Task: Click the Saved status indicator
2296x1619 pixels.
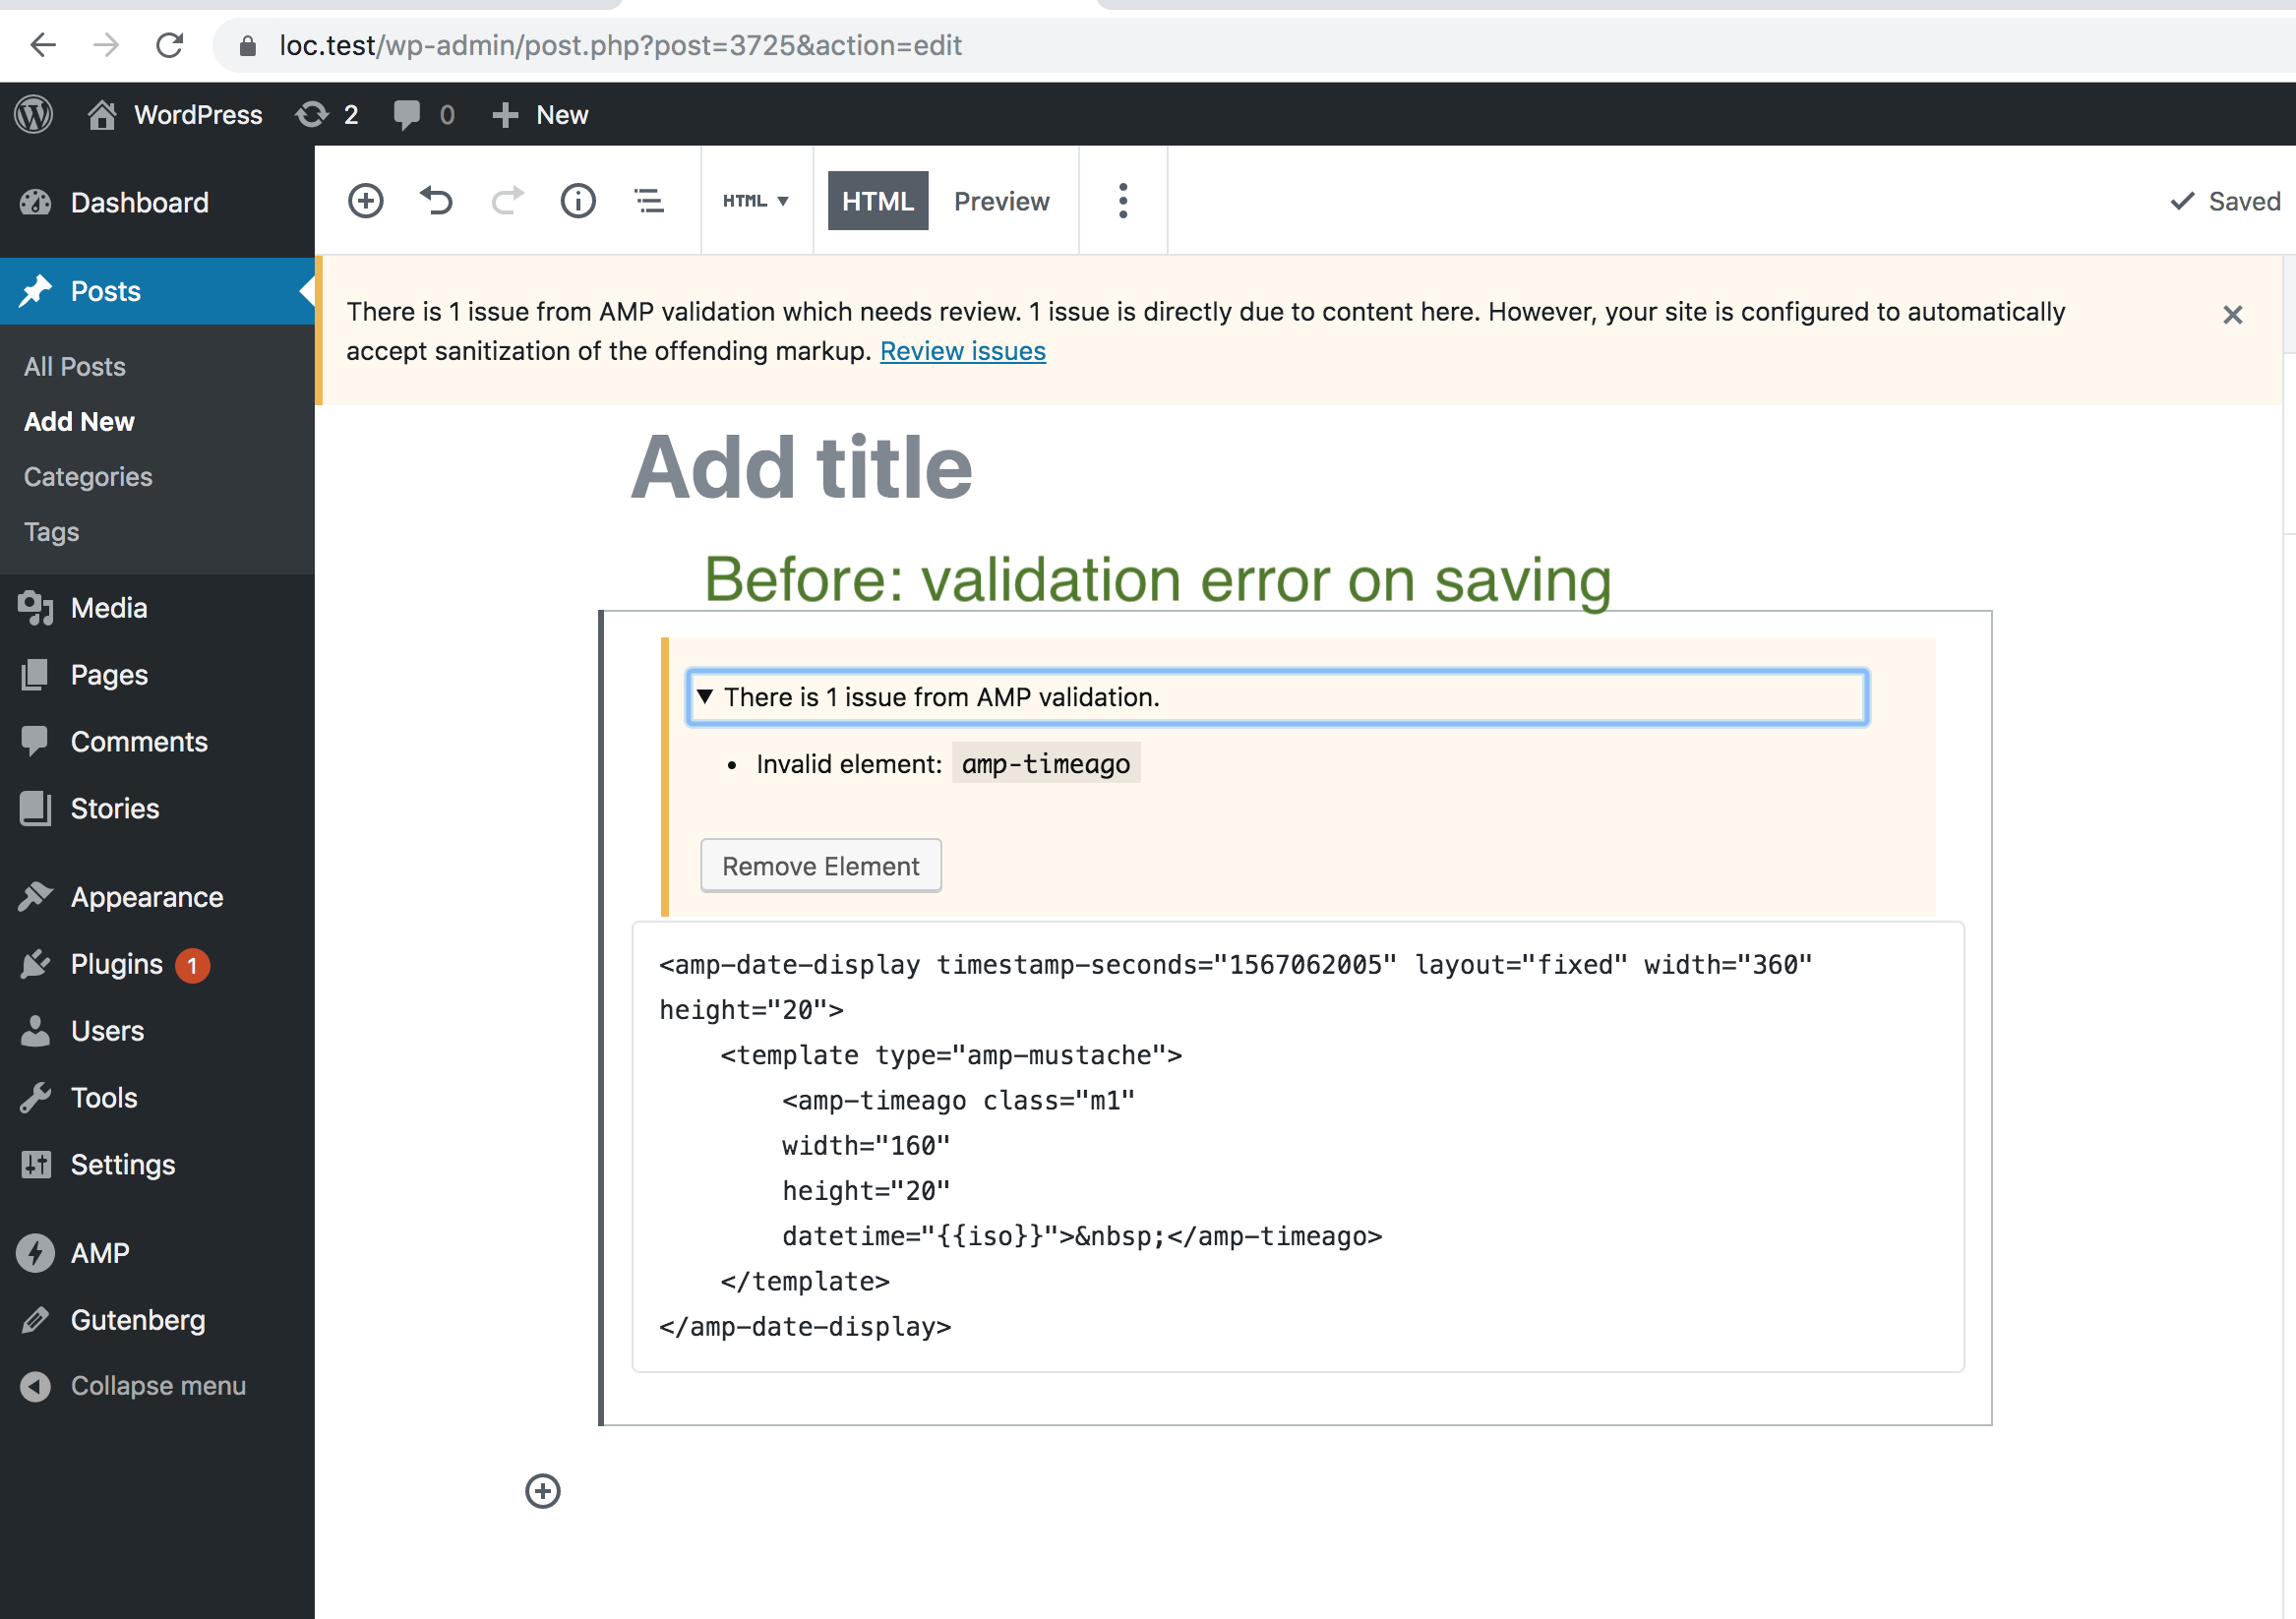Action: coord(2225,201)
